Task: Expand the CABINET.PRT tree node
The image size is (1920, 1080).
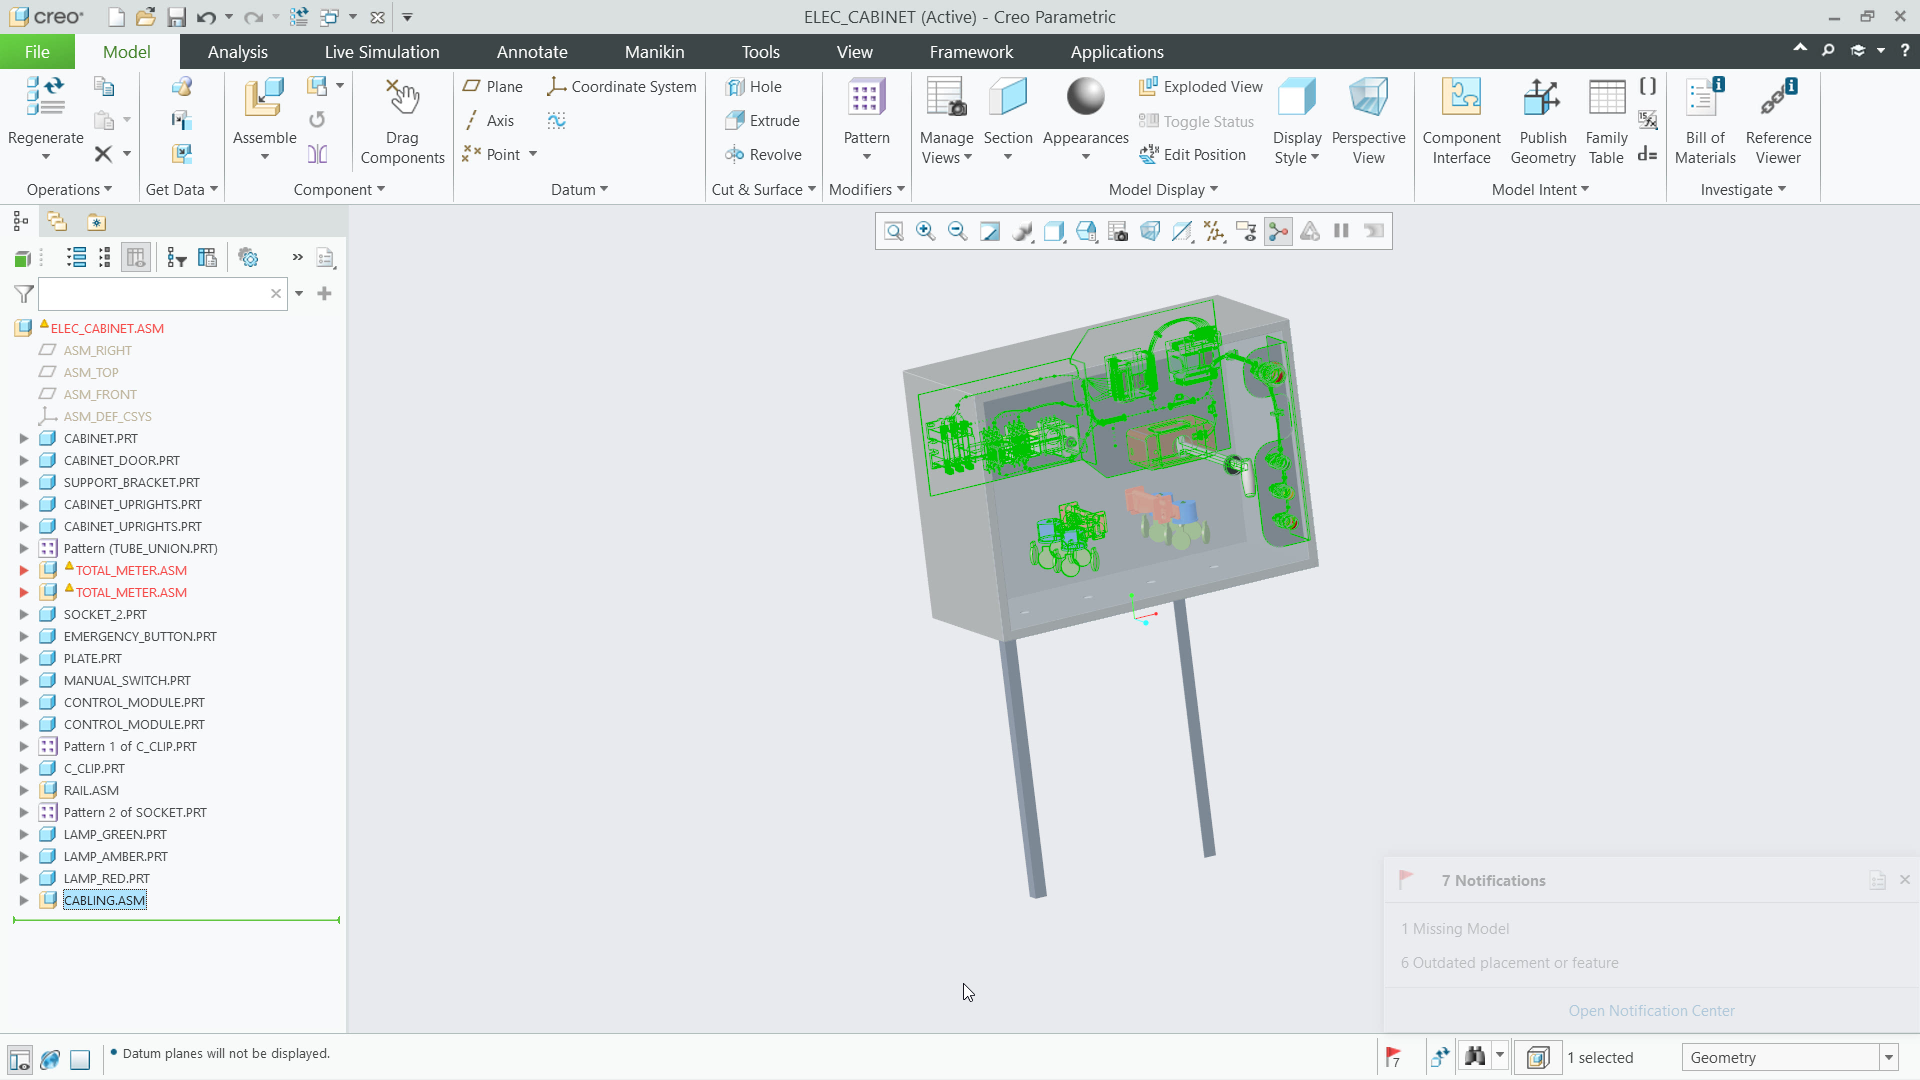Action: tap(24, 438)
